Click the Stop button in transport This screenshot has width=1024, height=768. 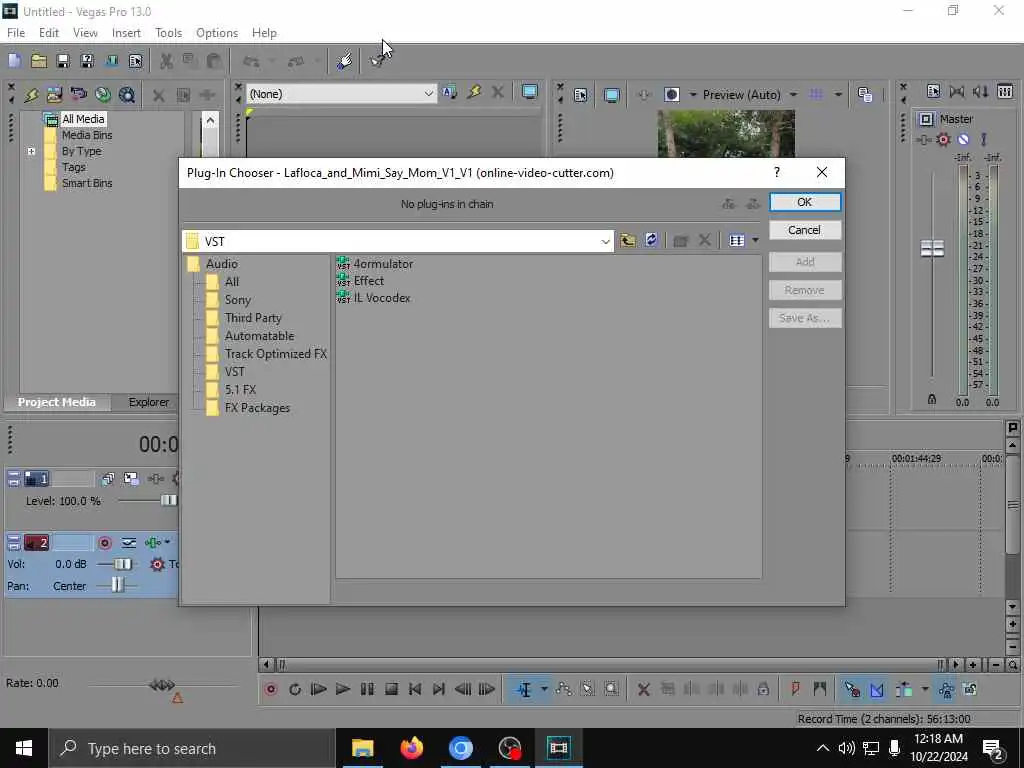[x=391, y=689]
